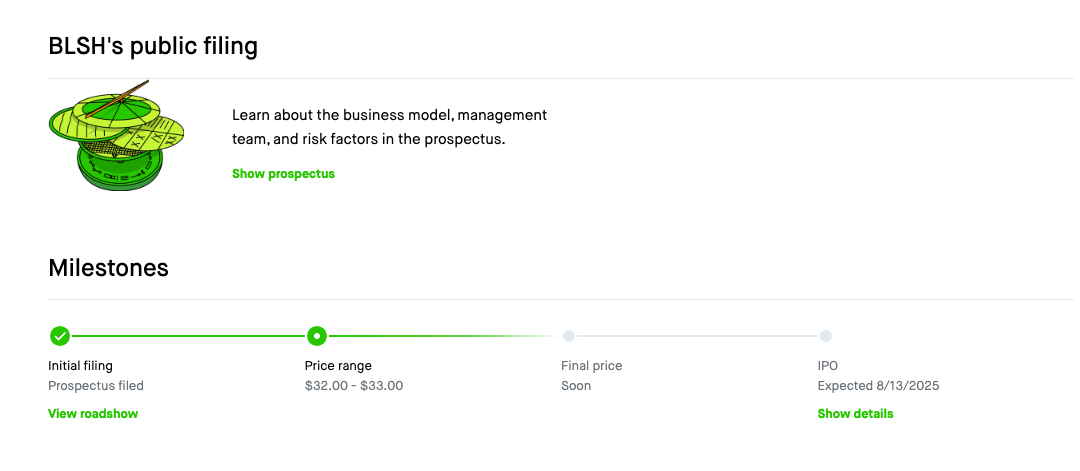Select the $32.00 - $33.00 price text
1080x471 pixels.
click(354, 386)
